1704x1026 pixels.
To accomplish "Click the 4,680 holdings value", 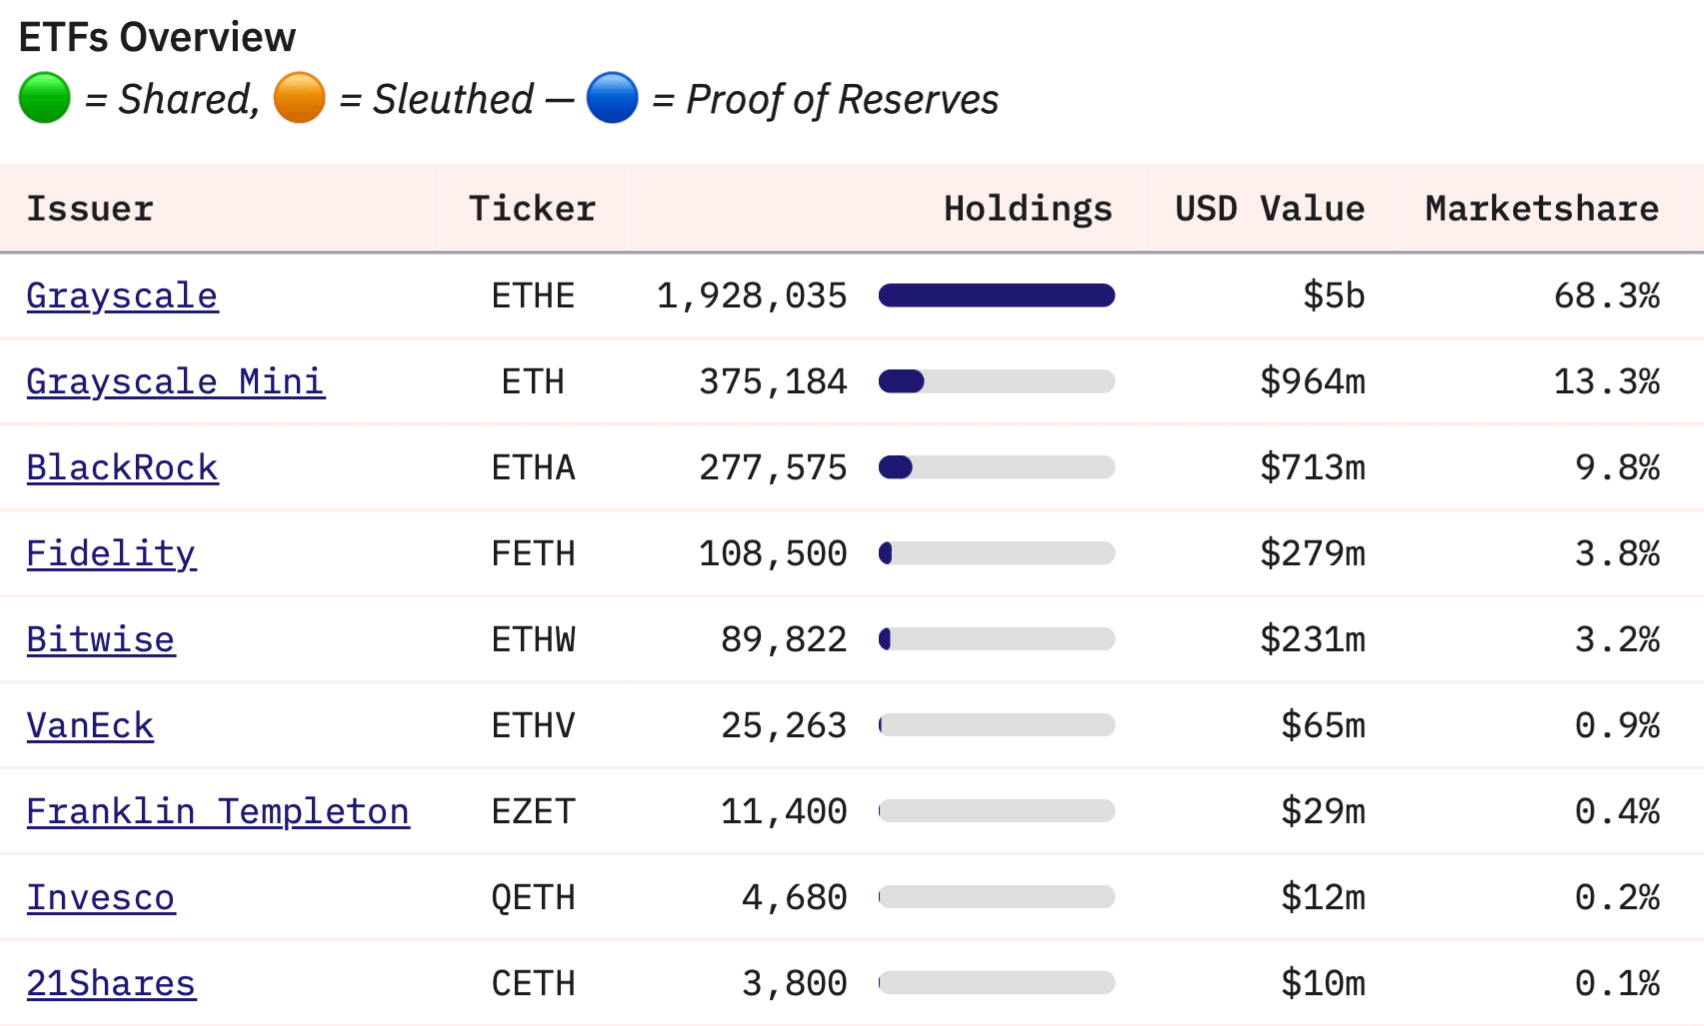I will [794, 898].
